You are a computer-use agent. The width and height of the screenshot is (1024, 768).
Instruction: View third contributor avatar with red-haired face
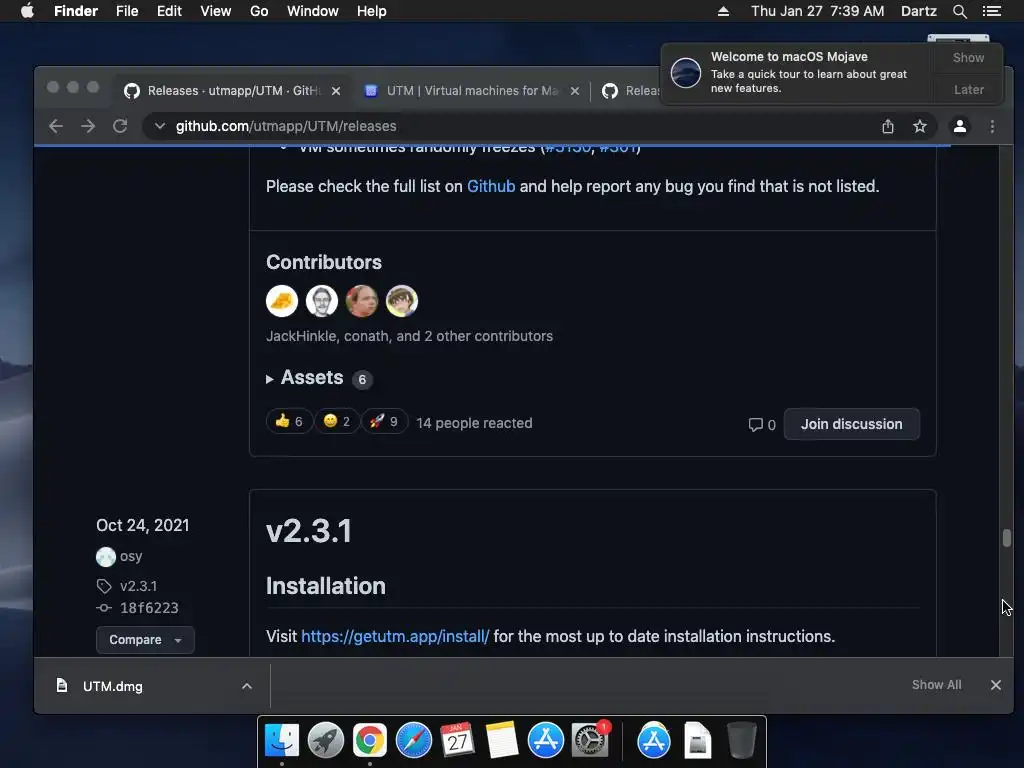(362, 301)
